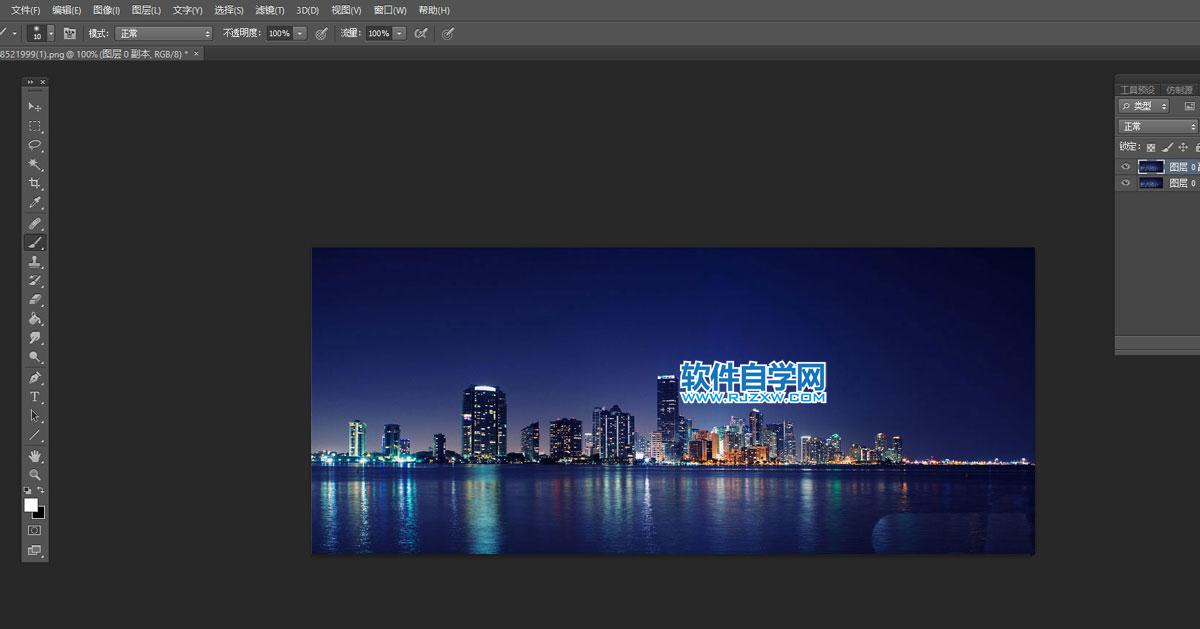Toggle visibility of bottom 图层 0 layer

pos(1126,184)
